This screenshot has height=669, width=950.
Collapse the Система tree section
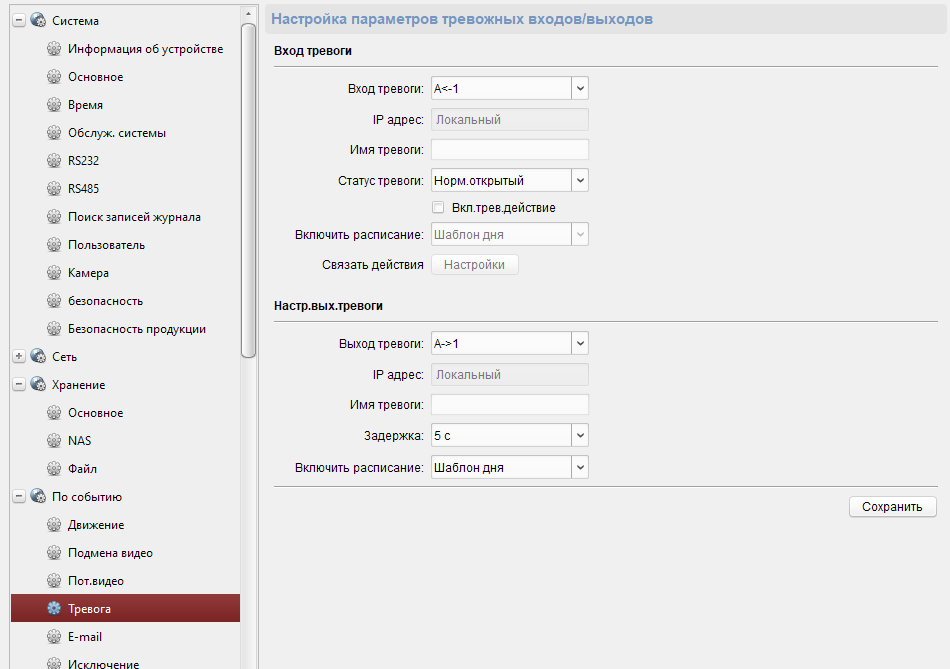pos(18,21)
